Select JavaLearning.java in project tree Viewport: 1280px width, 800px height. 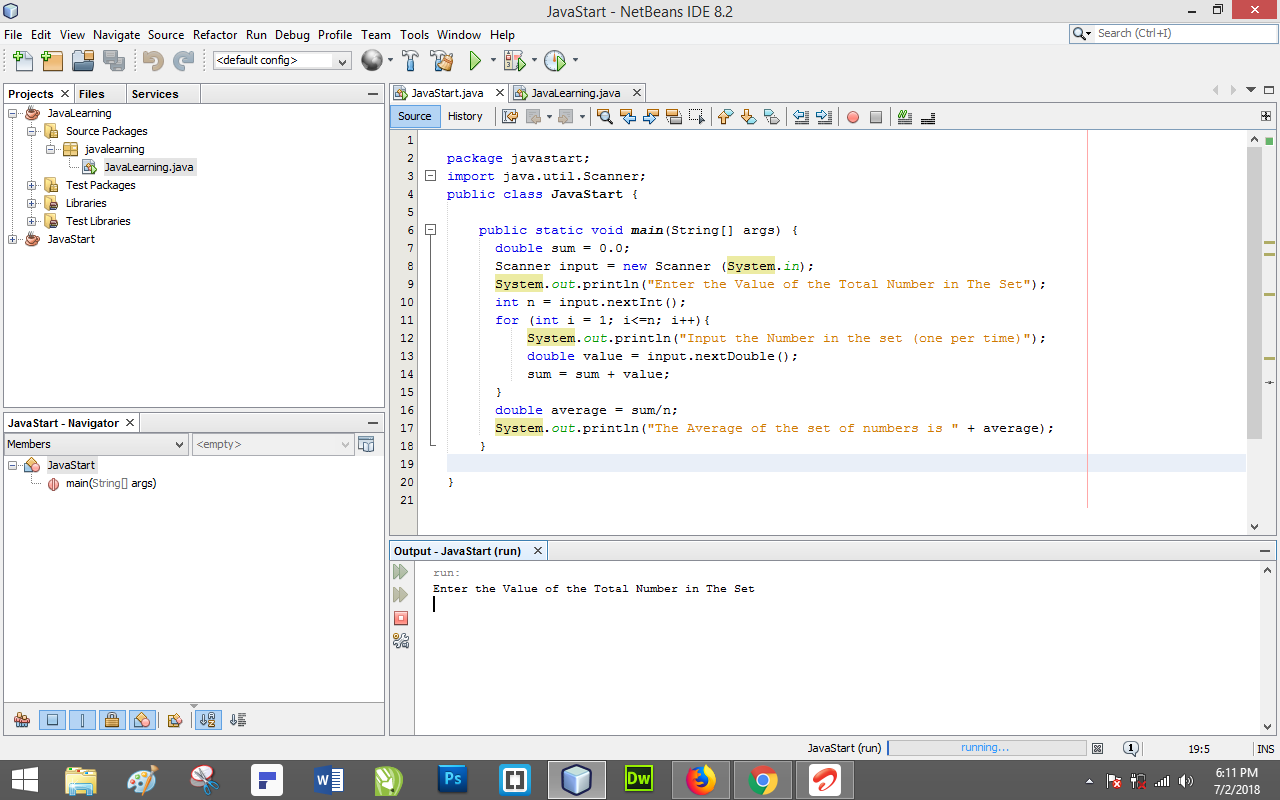148,167
